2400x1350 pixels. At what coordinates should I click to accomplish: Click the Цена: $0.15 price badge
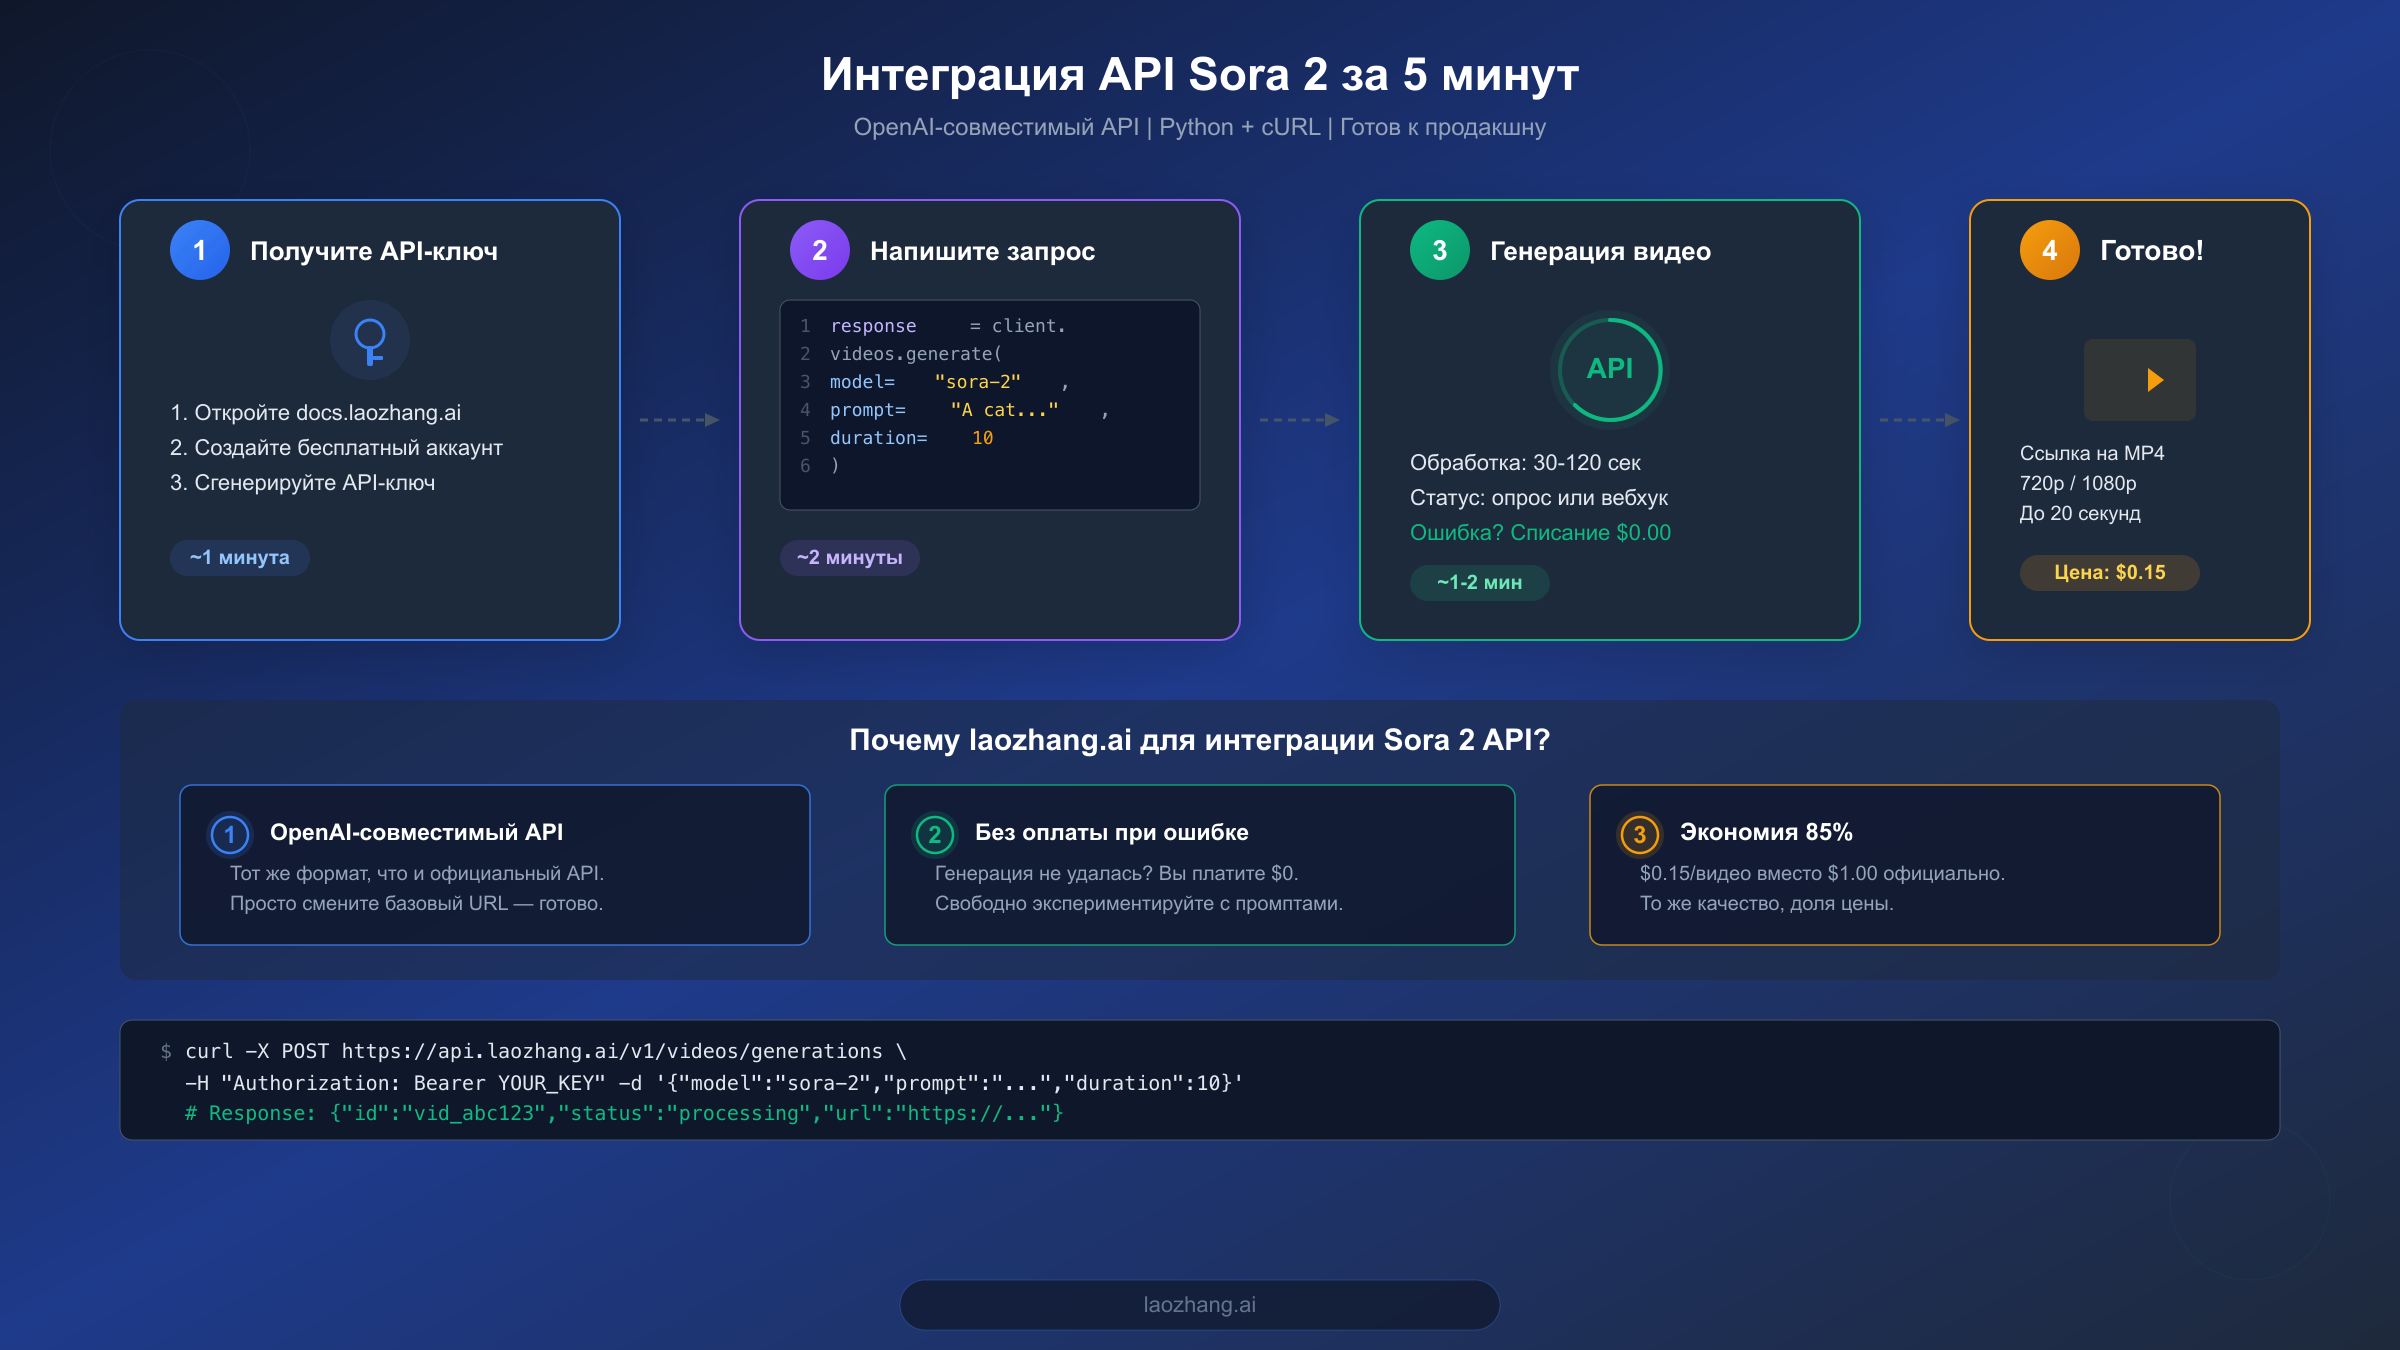2108,572
